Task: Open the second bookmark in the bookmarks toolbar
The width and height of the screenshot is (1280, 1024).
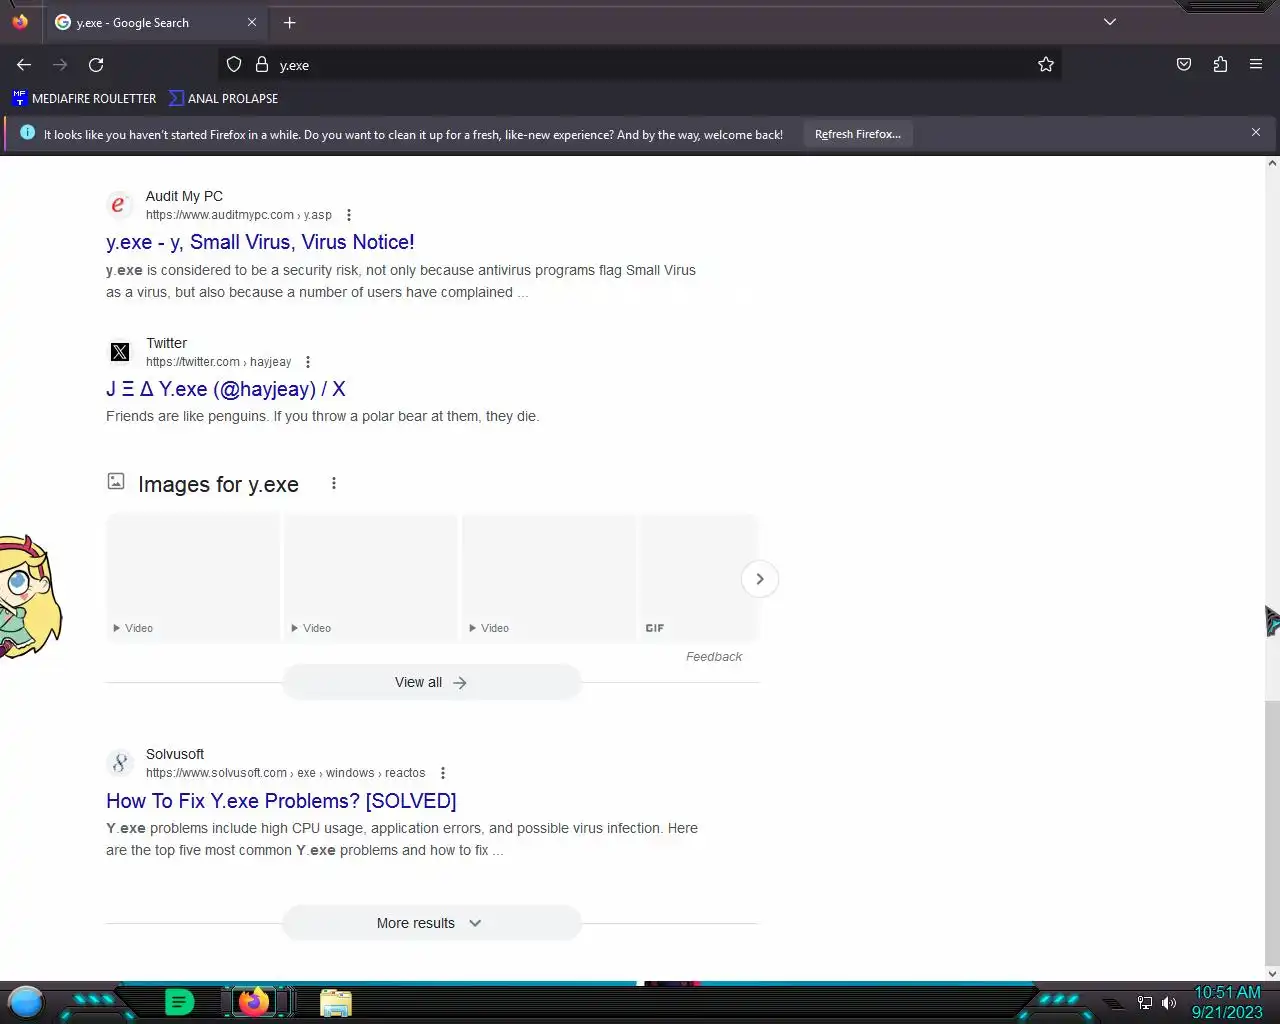Action: (224, 98)
